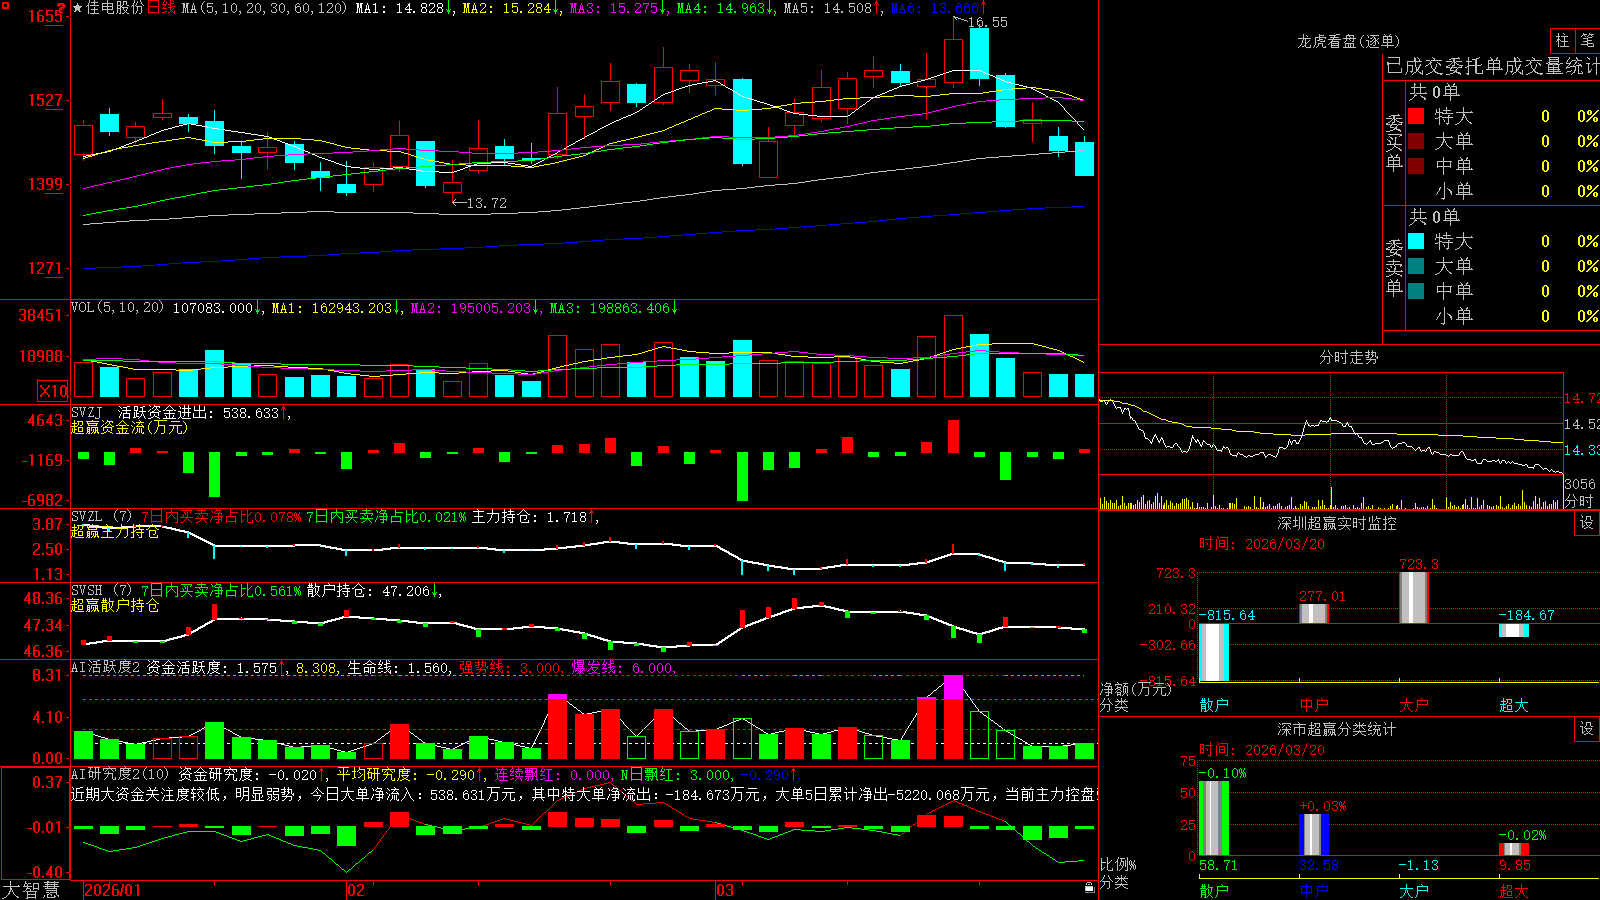
Task: Click the 散户 -815.64 net amount bar
Action: (1214, 652)
